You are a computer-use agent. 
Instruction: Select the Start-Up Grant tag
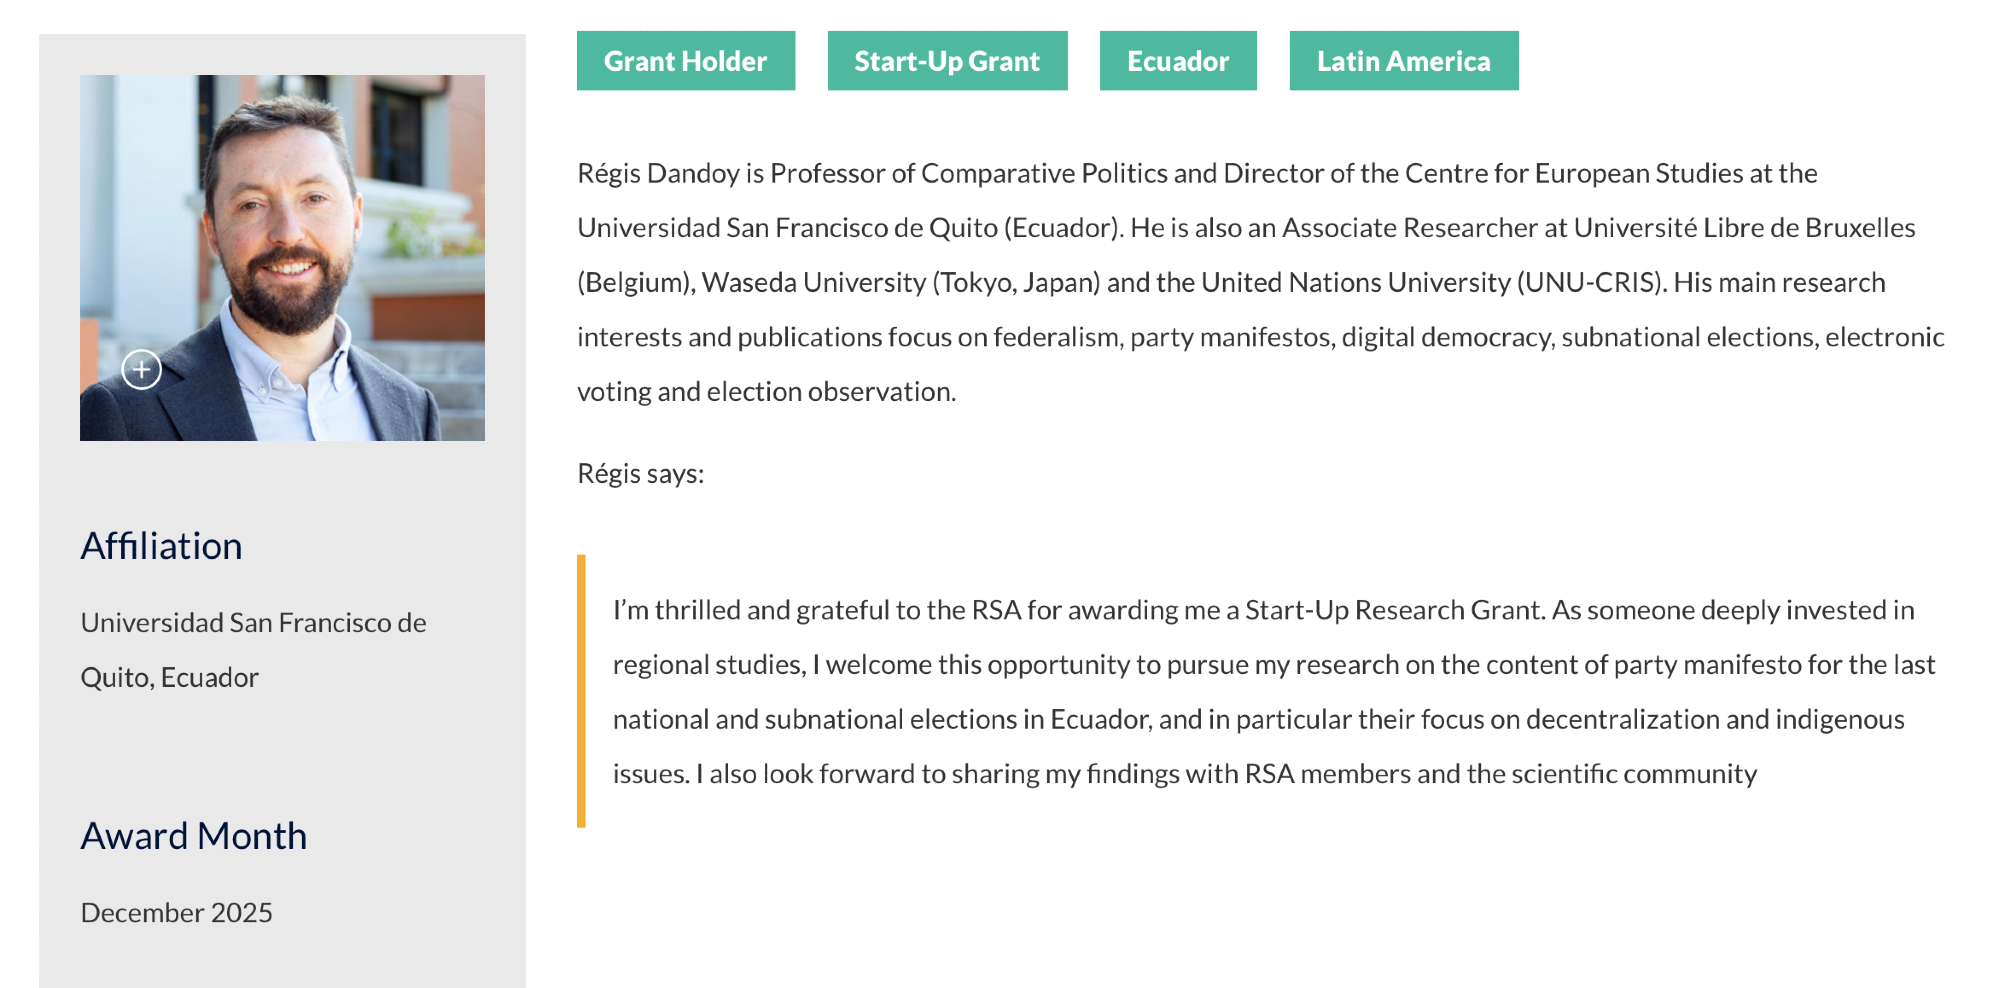point(947,61)
